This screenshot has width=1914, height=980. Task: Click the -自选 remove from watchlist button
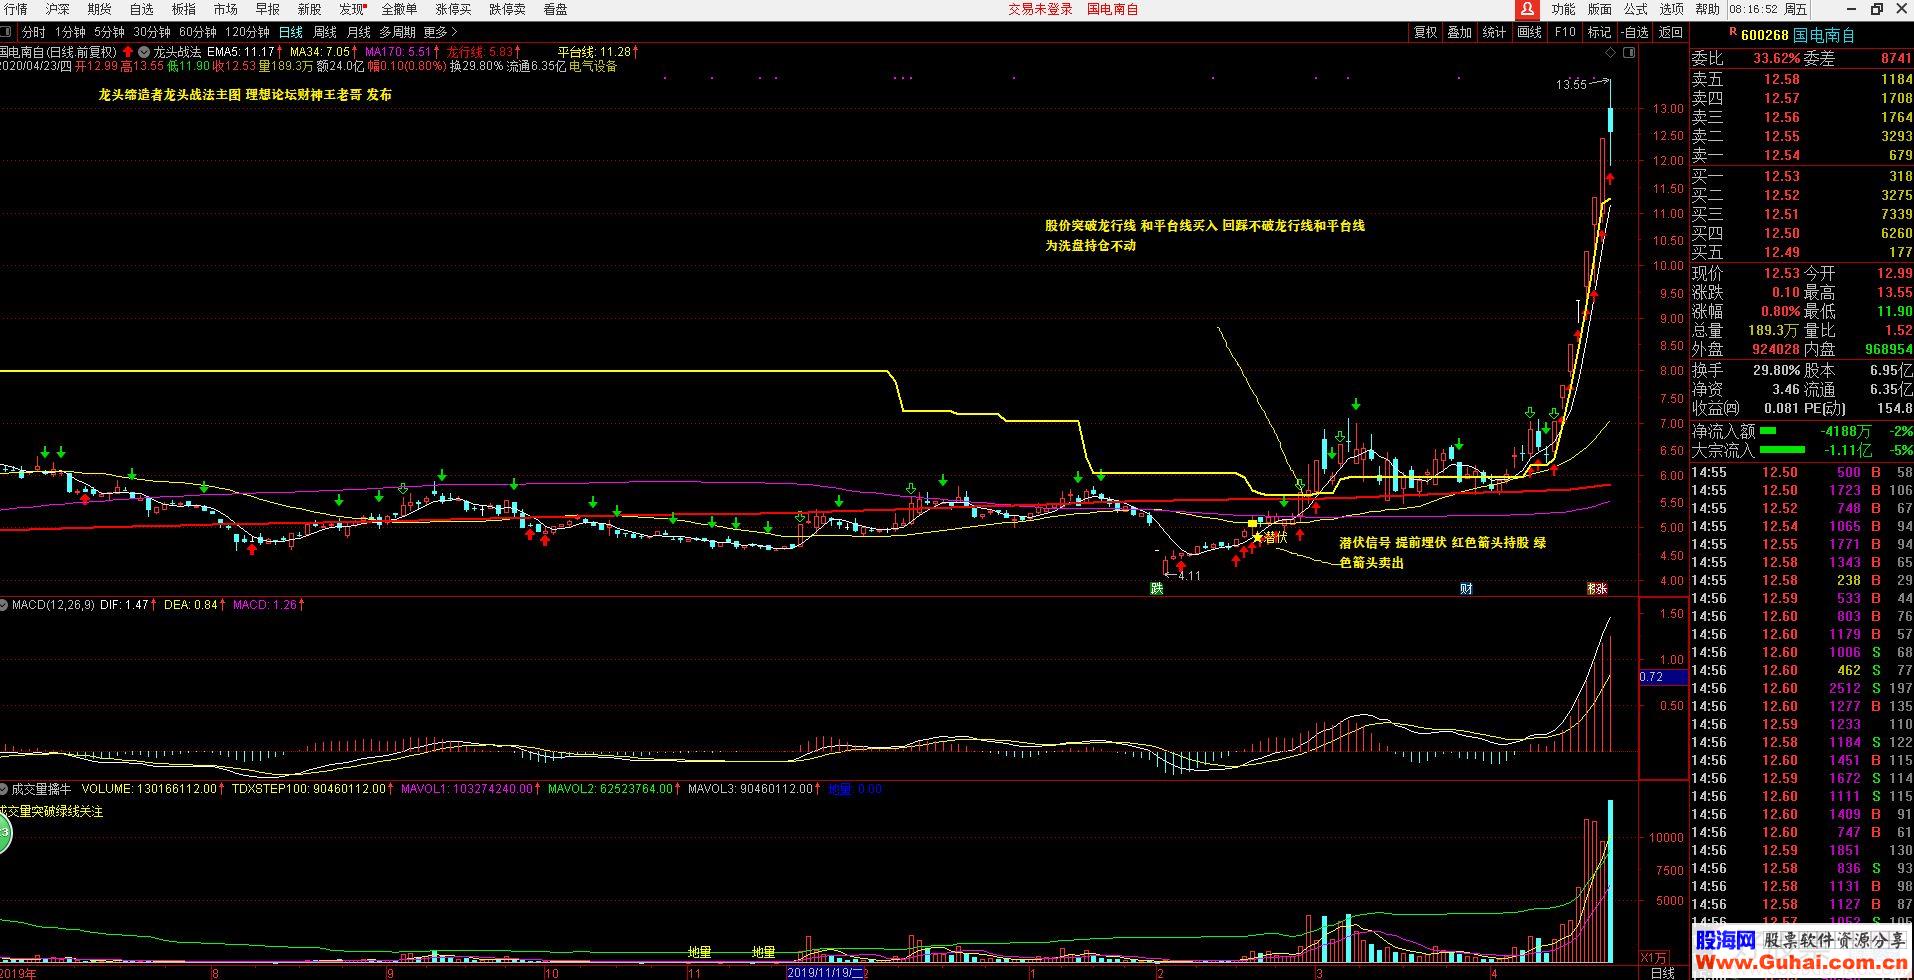(1634, 32)
